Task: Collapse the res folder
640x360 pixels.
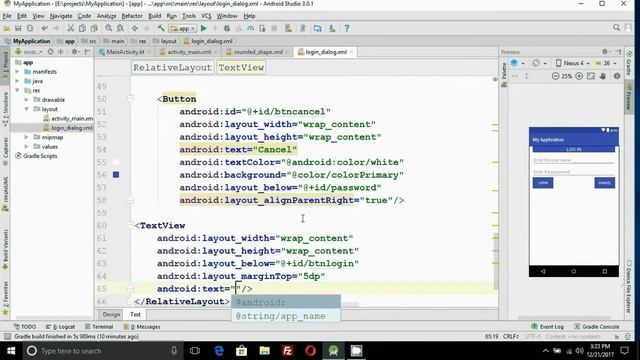Action: click(x=18, y=91)
